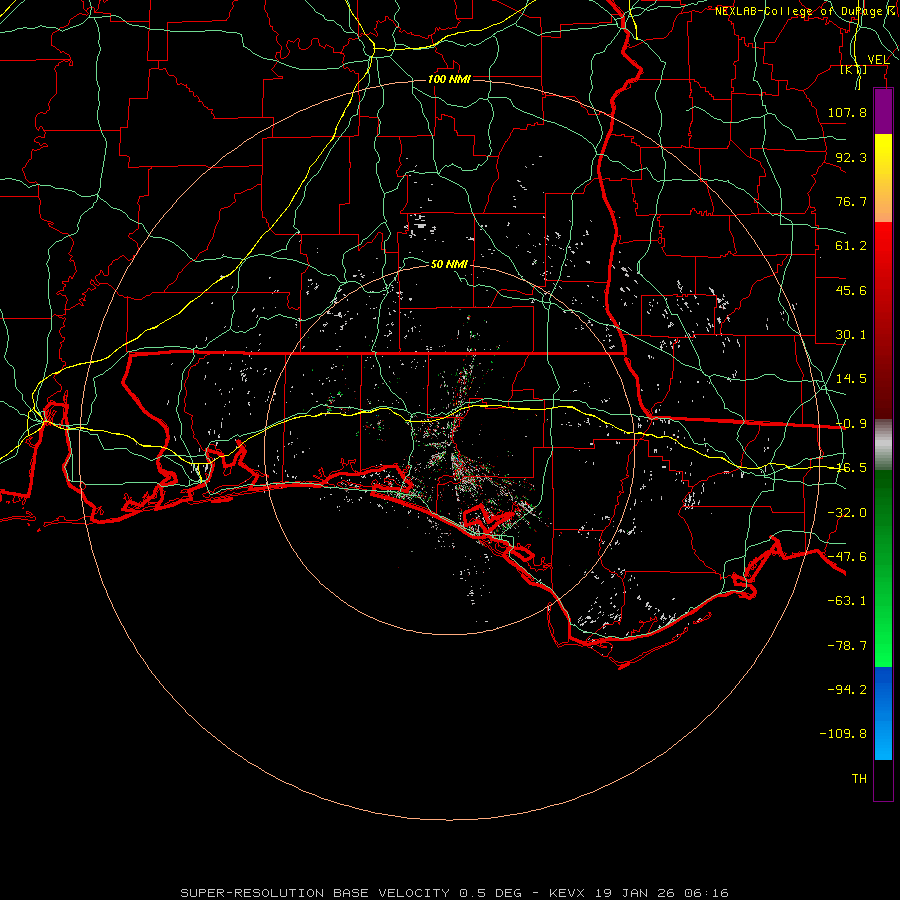Viewport: 900px width, 900px height.
Task: Select the 107.8 legend value
Action: coord(847,112)
